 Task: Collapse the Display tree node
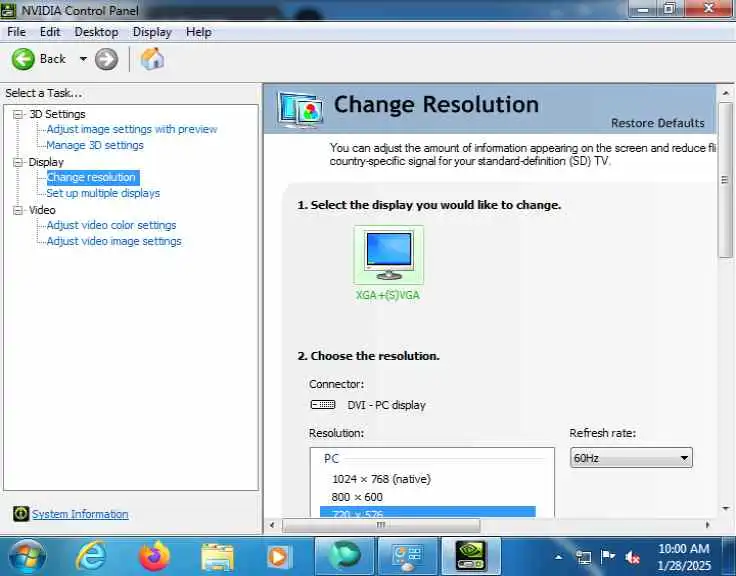coord(18,162)
